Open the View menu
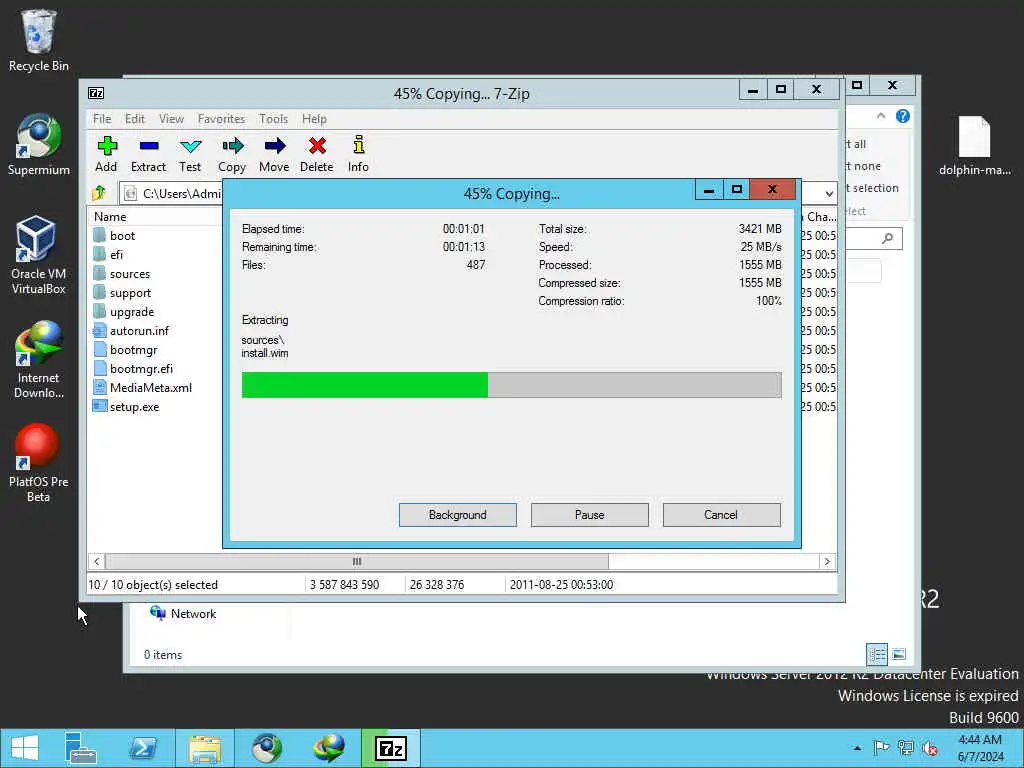1024x768 pixels. point(171,119)
